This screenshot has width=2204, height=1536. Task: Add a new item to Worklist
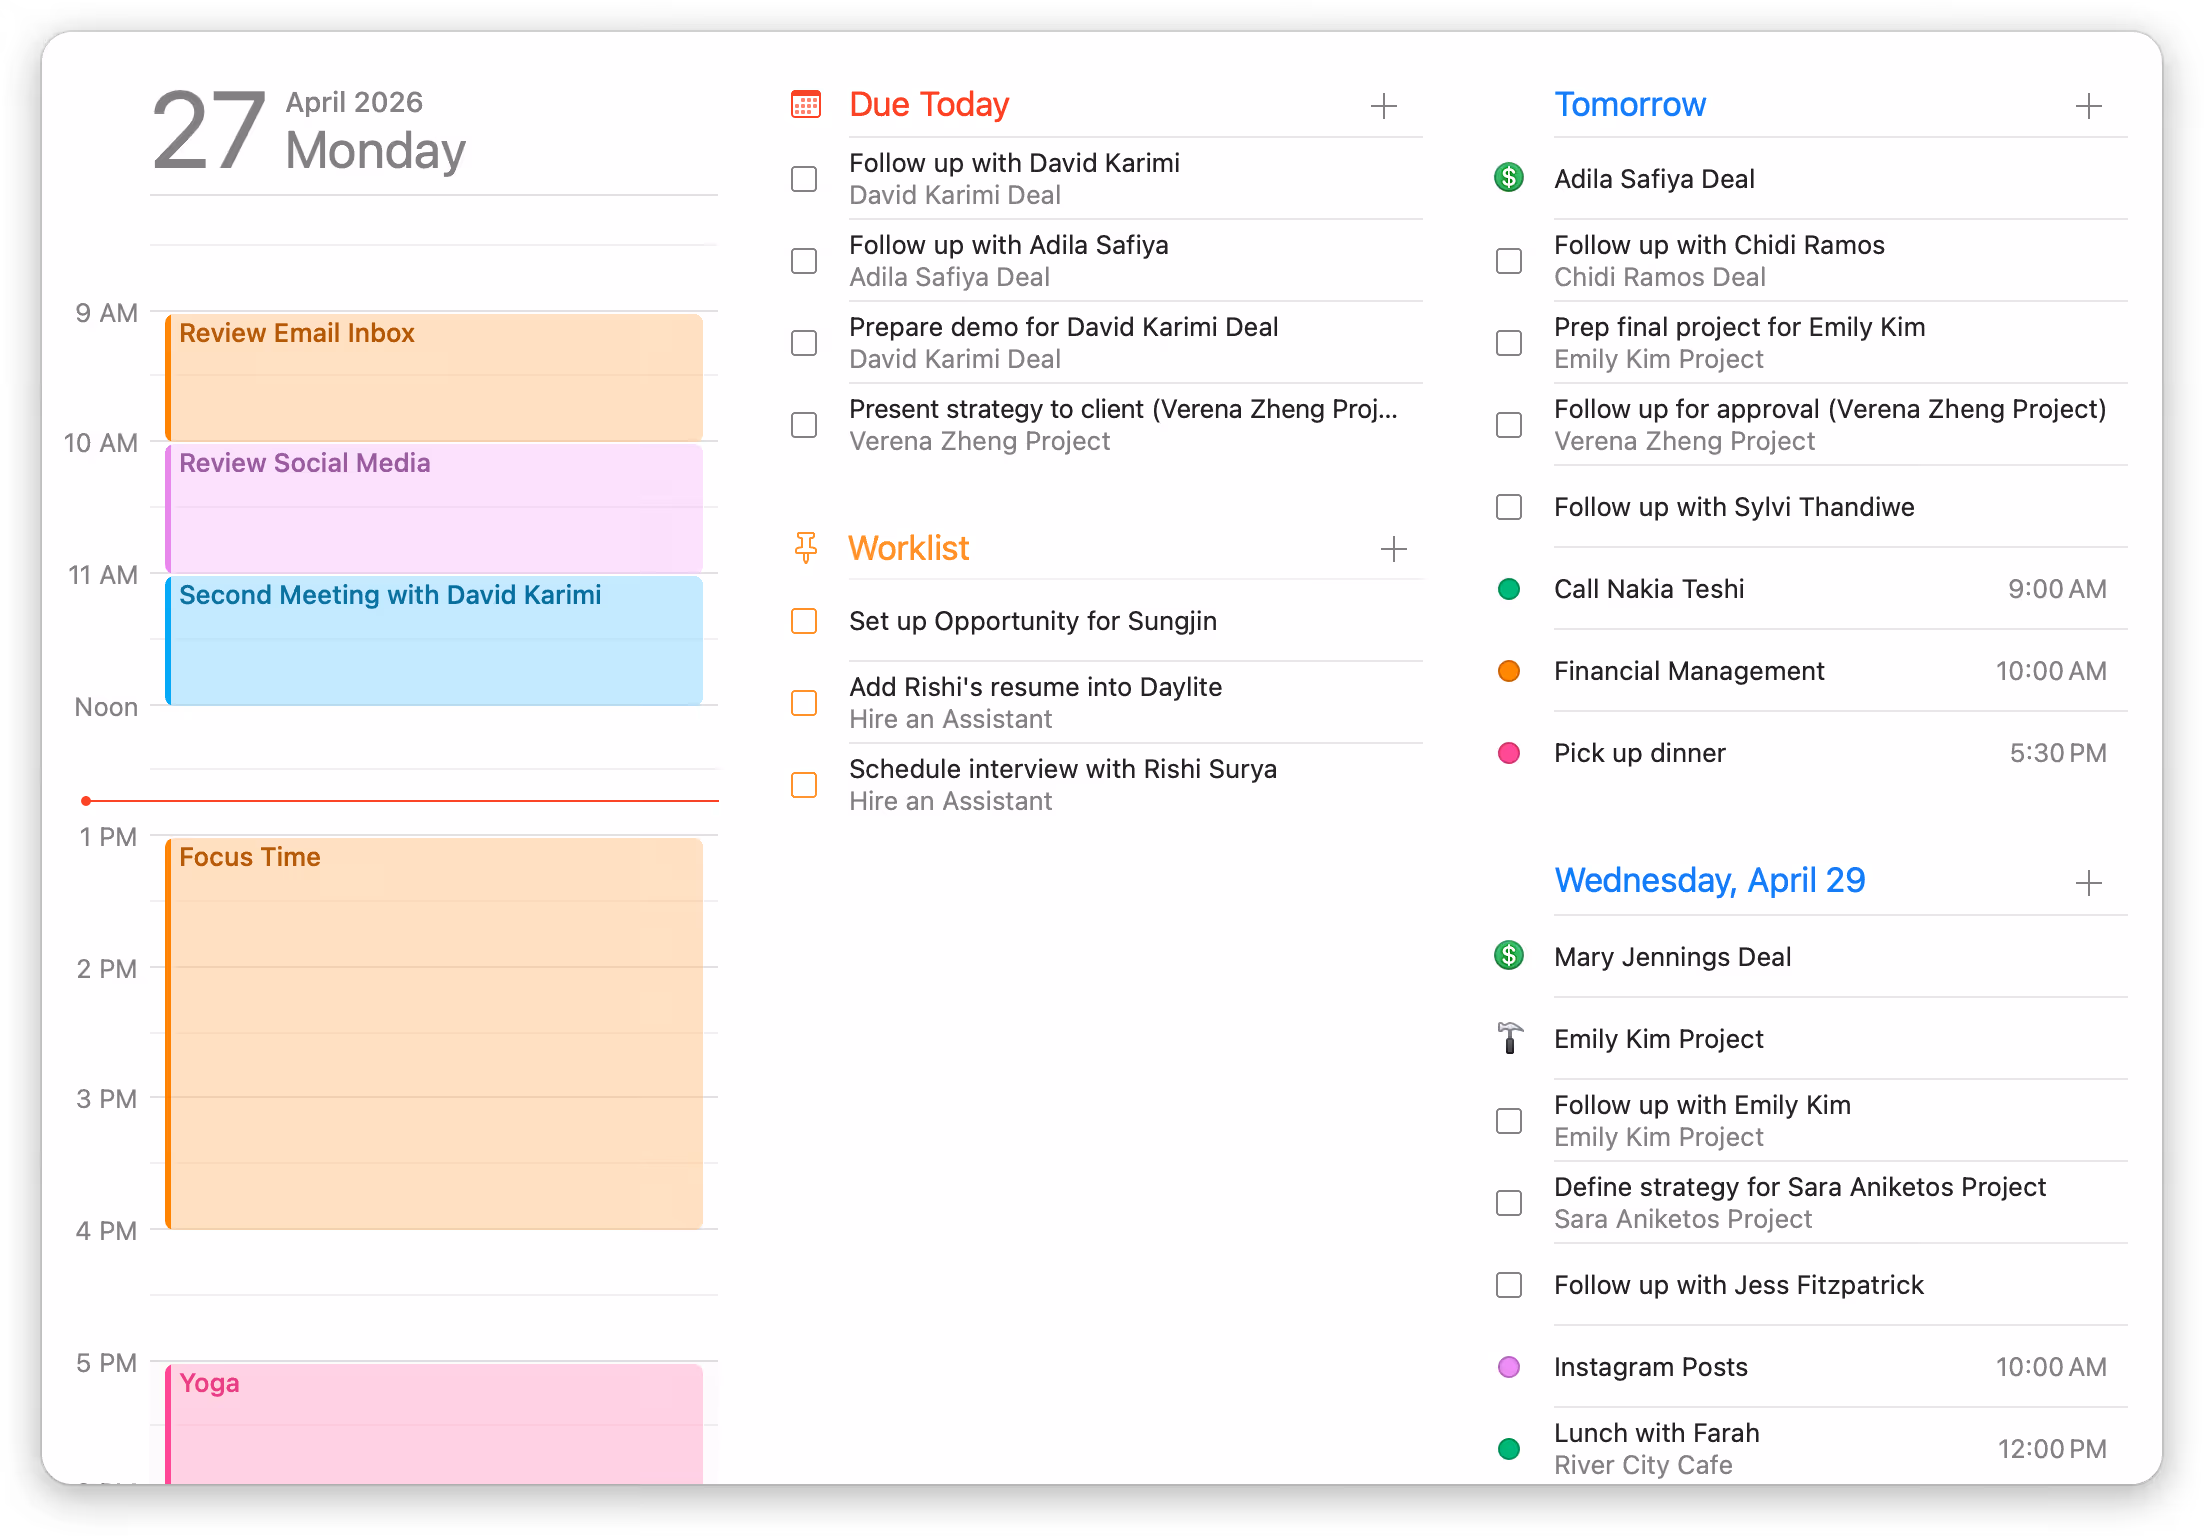click(x=1393, y=549)
